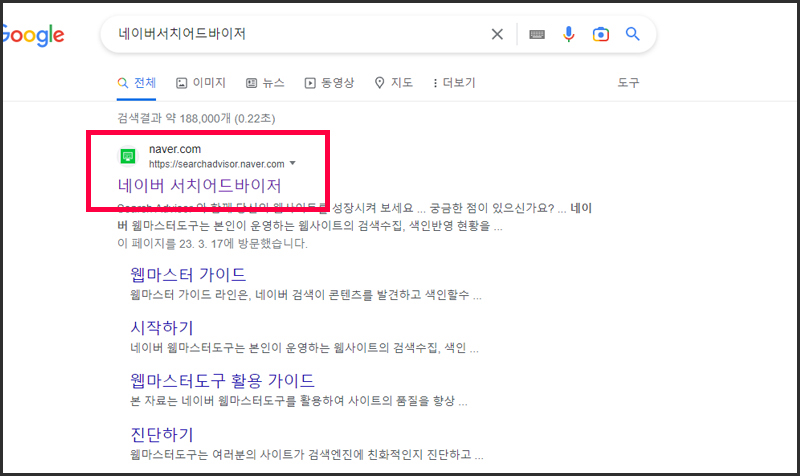Search by image with the camera icon
The image size is (800, 476).
click(x=601, y=34)
